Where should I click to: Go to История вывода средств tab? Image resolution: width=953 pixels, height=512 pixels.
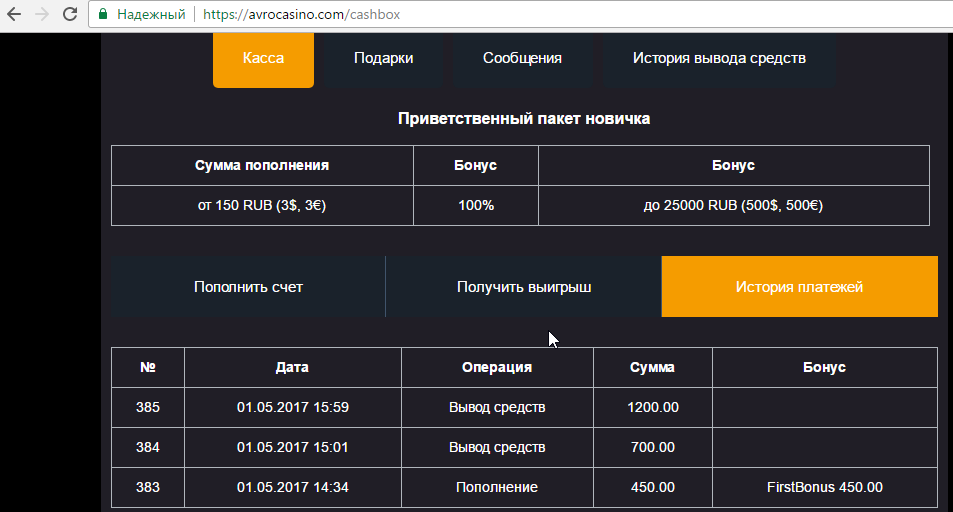[x=719, y=58]
